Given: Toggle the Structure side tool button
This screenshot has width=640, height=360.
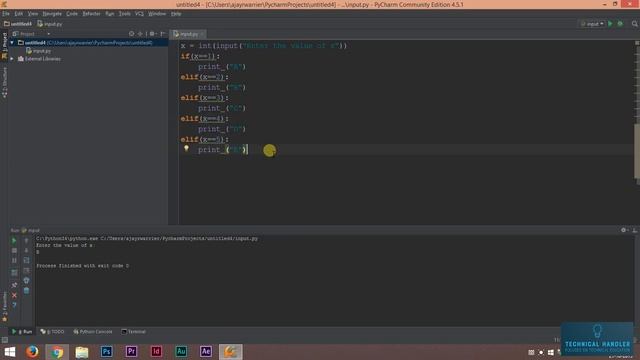Looking at the screenshot, I should (x=4, y=82).
